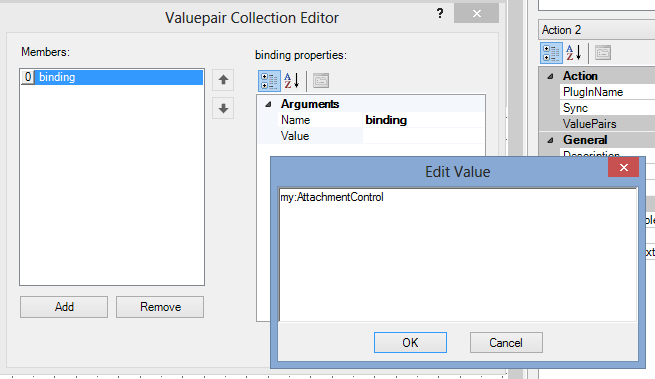Move the binding member down with arrow
655x379 pixels.
pyautogui.click(x=223, y=108)
